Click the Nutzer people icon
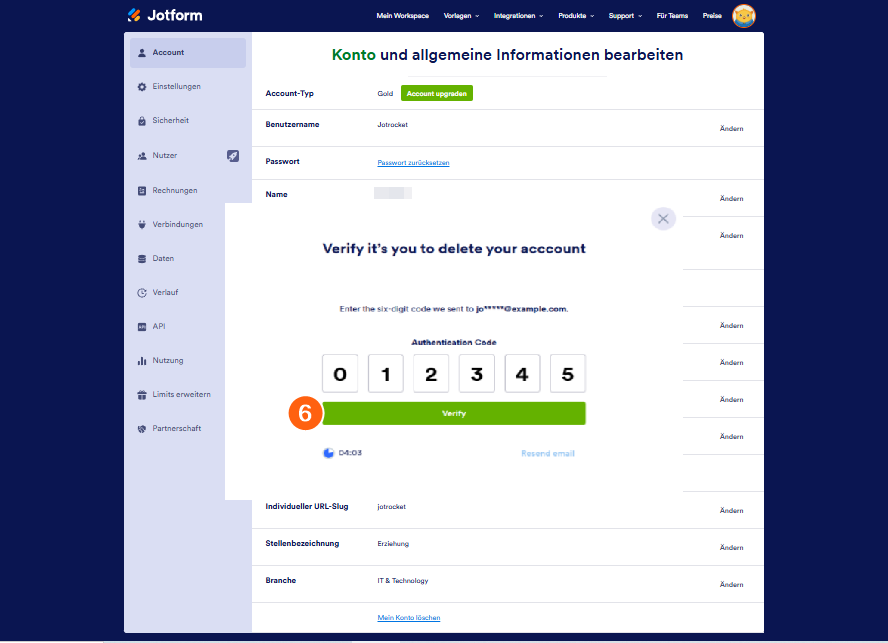 (x=142, y=156)
